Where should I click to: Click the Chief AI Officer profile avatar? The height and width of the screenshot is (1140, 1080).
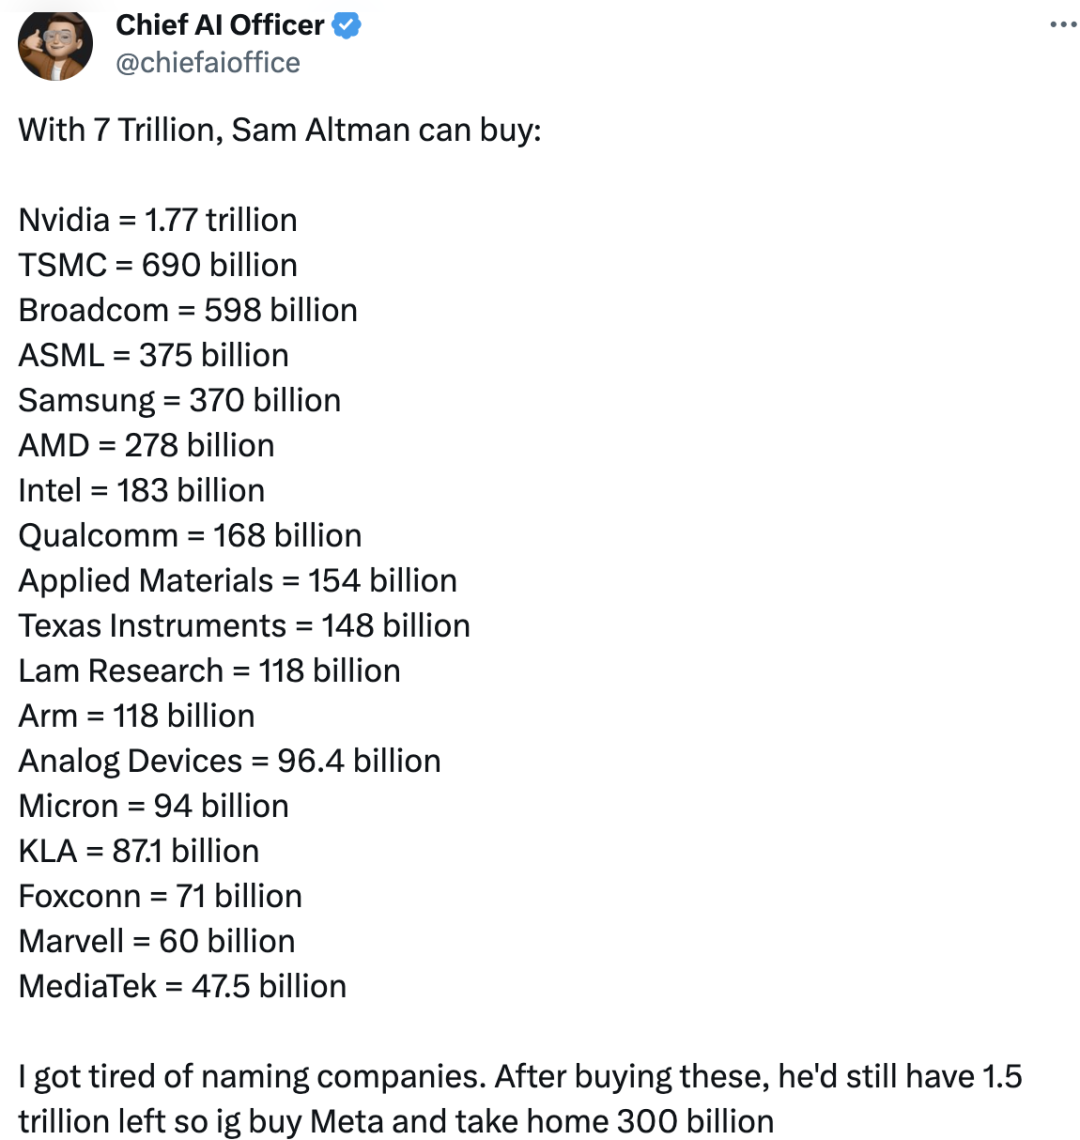pyautogui.click(x=56, y=44)
